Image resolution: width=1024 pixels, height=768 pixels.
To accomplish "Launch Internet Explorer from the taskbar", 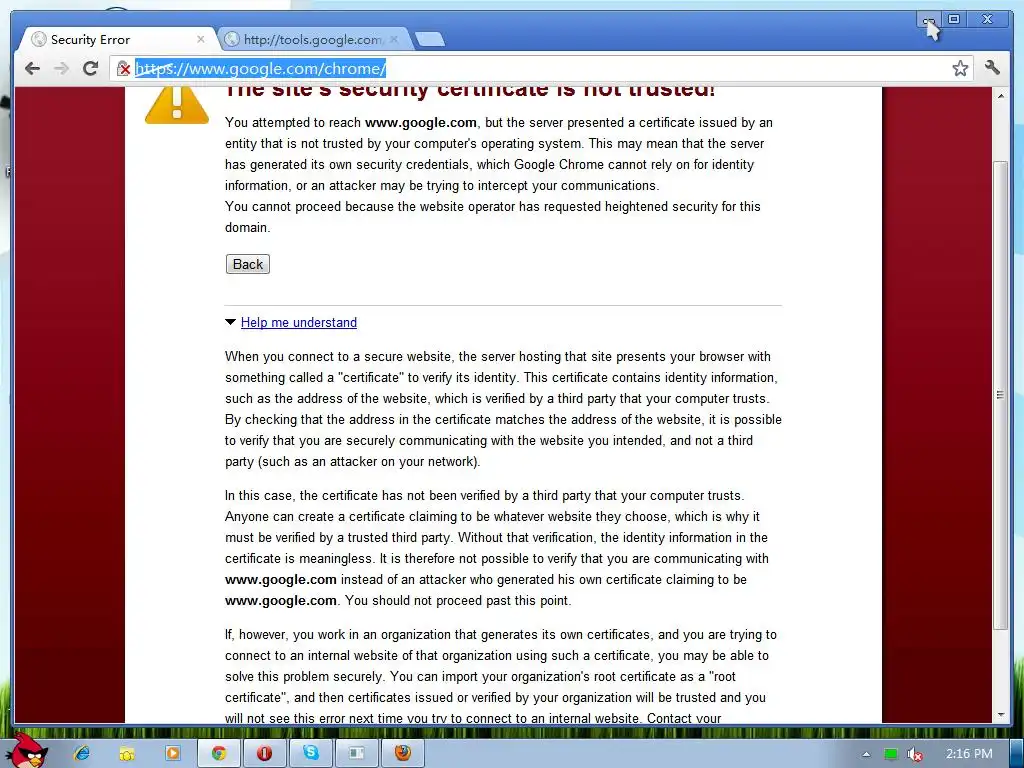I will click(x=82, y=753).
